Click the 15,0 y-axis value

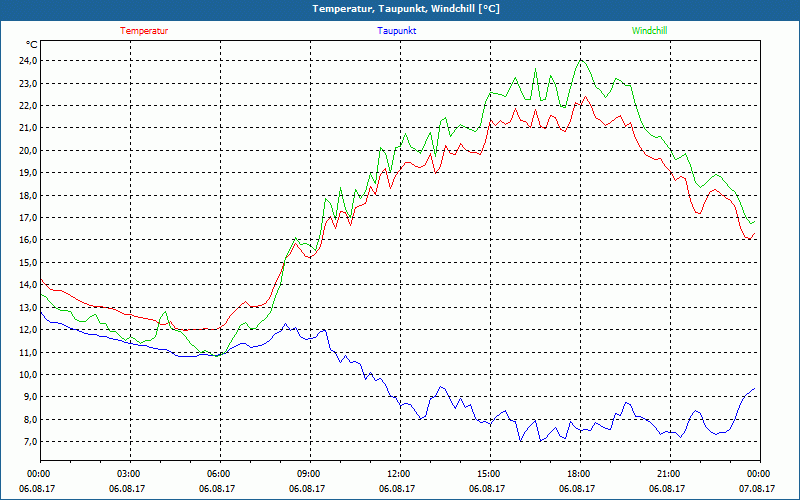point(29,262)
